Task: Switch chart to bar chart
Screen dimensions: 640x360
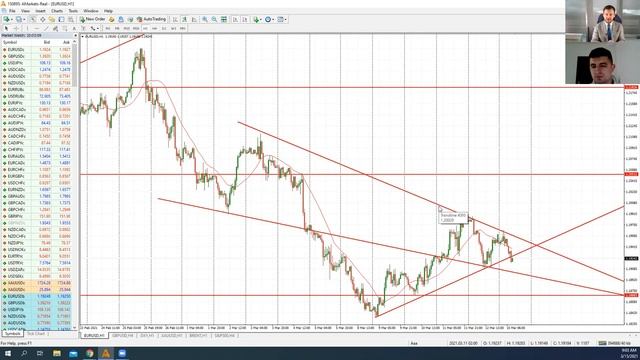Action: tap(175, 19)
